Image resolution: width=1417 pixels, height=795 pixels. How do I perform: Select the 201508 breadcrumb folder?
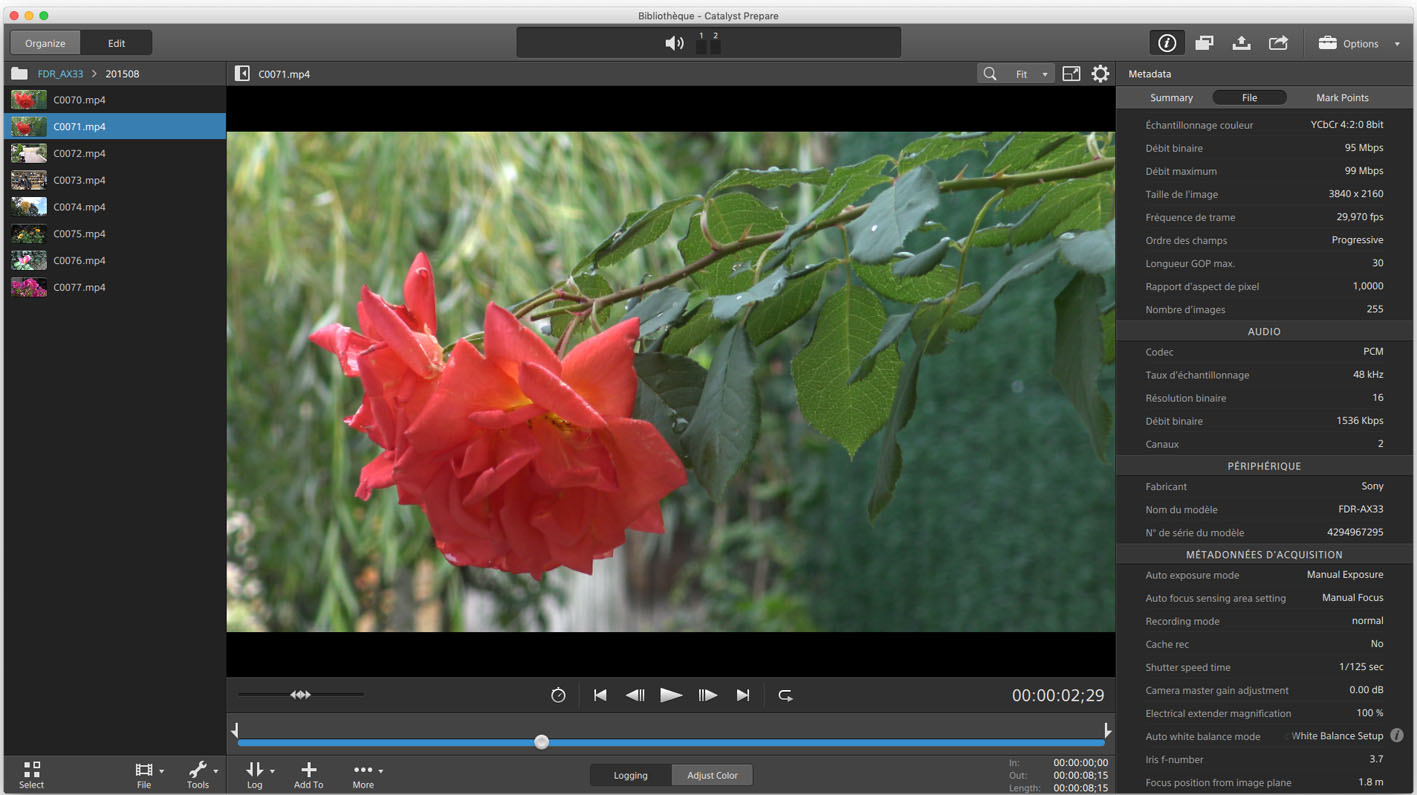pos(122,74)
